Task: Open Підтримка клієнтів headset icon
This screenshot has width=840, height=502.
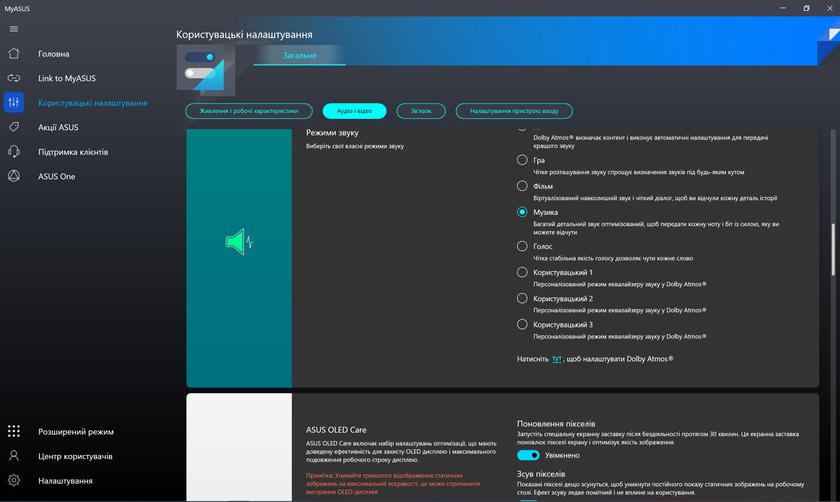Action: (x=14, y=152)
